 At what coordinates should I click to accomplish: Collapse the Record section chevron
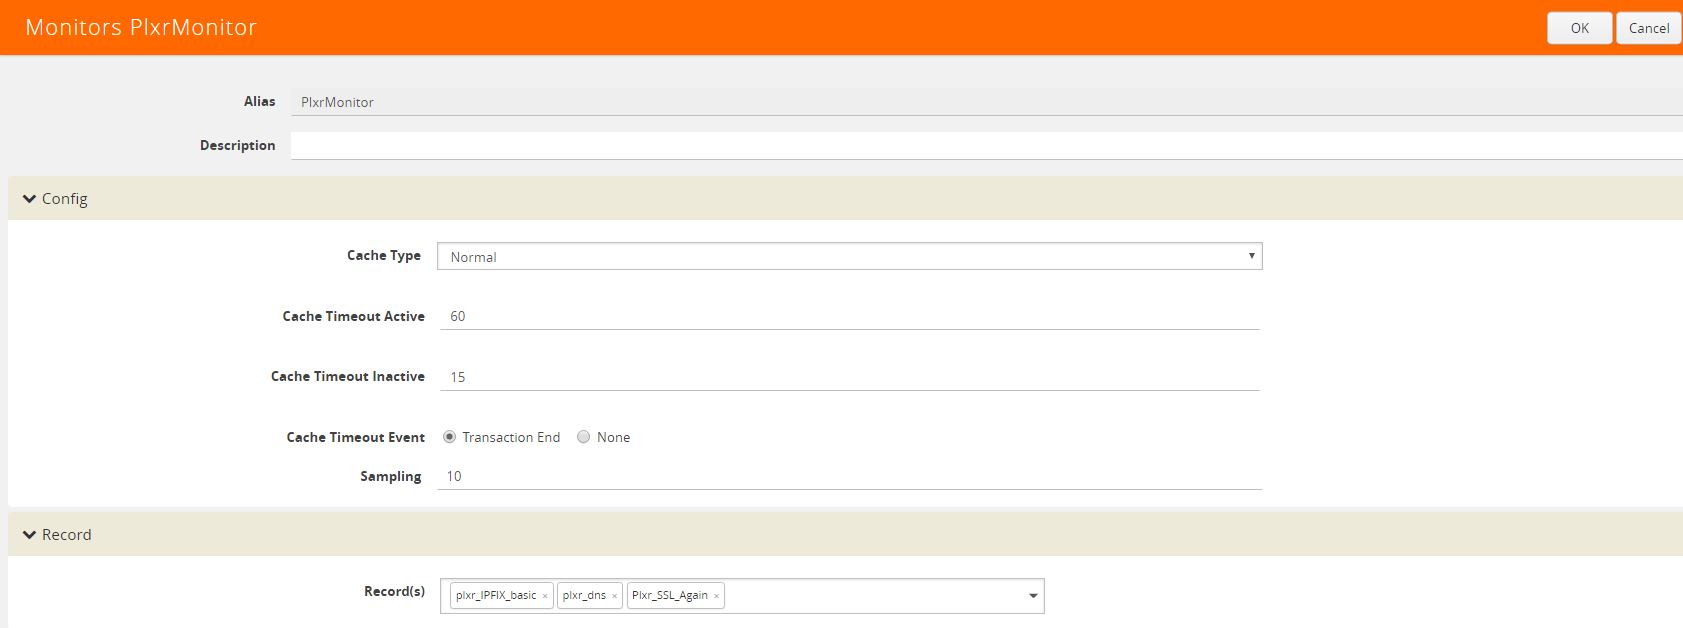click(29, 535)
